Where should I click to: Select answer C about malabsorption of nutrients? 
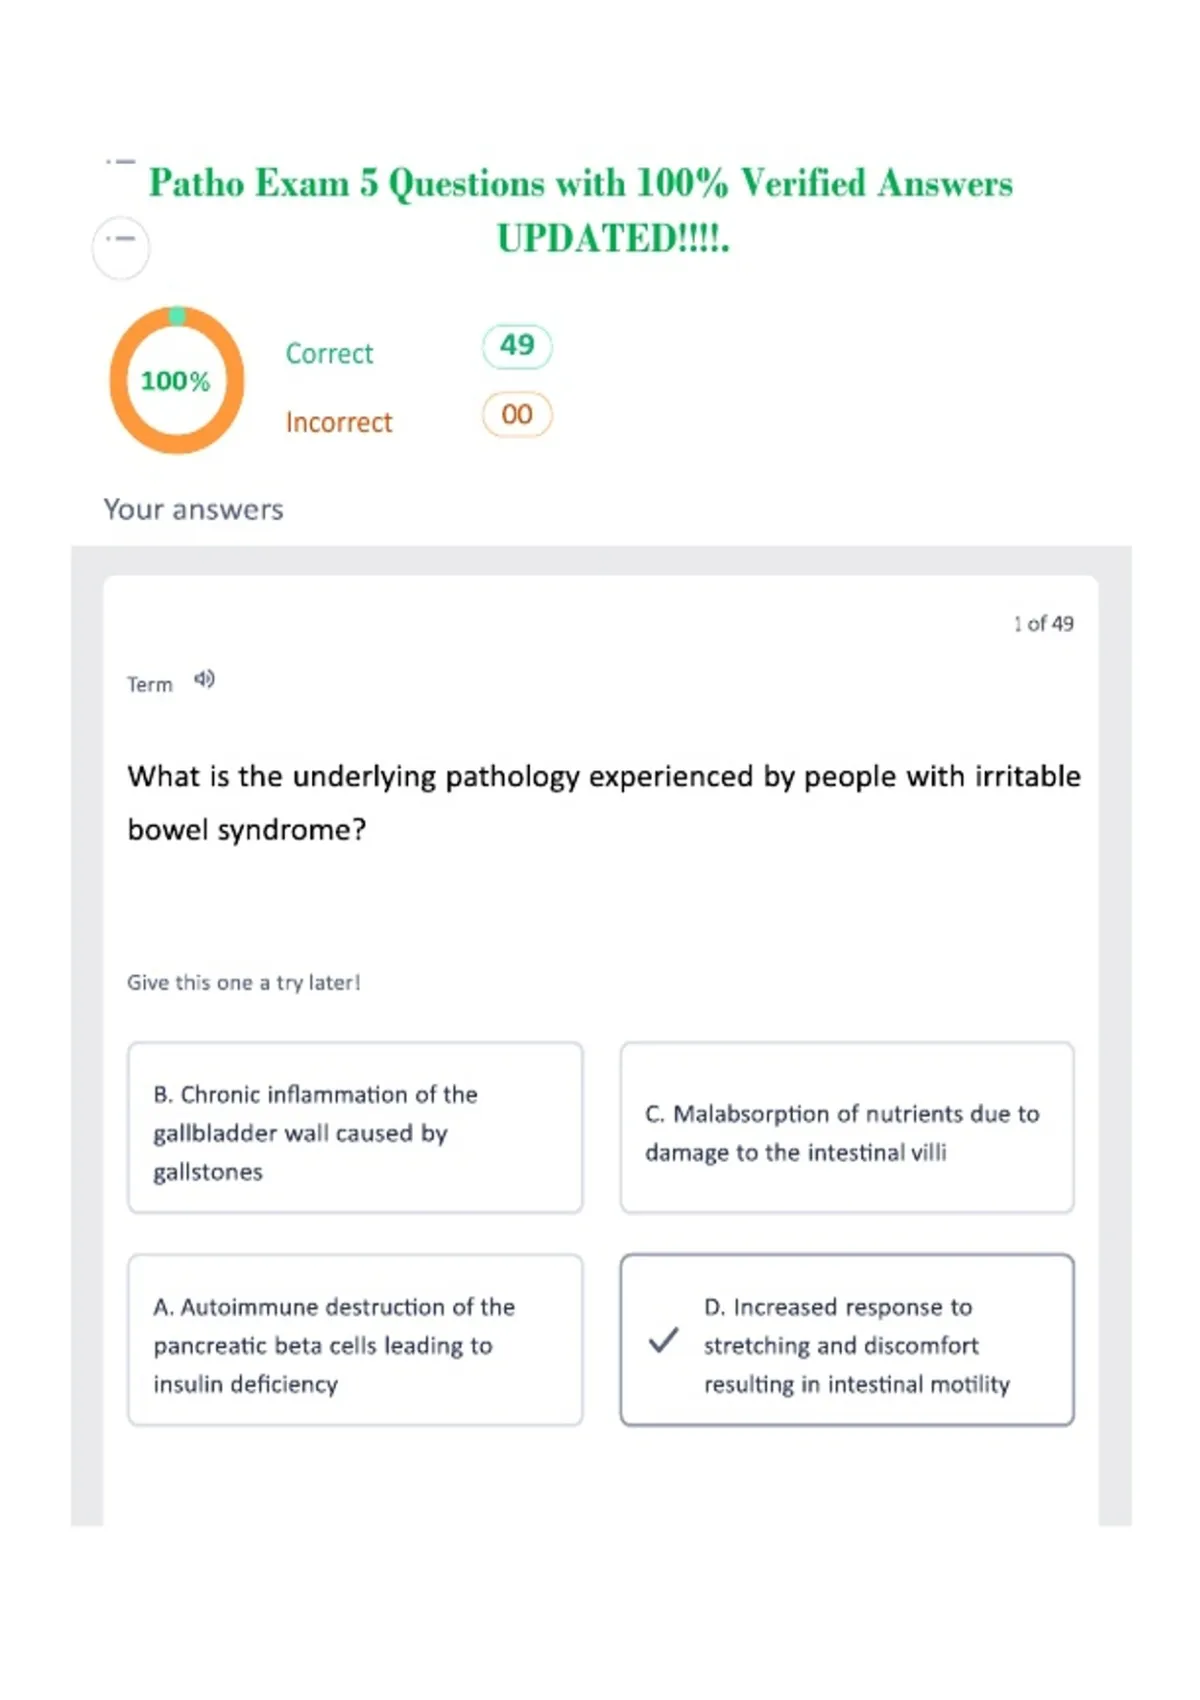(x=847, y=1128)
